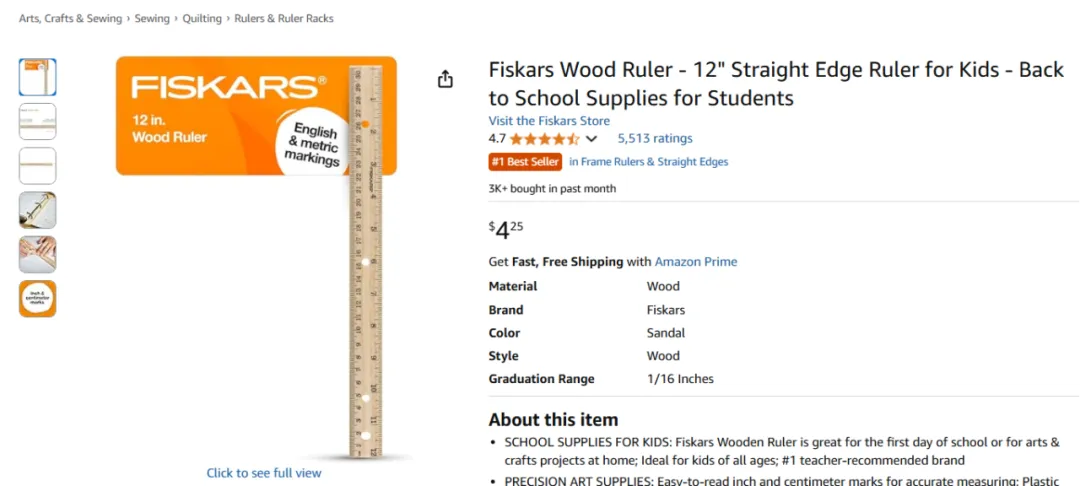Open the Amazon Prime link
The image size is (1080, 486).
pyautogui.click(x=696, y=262)
